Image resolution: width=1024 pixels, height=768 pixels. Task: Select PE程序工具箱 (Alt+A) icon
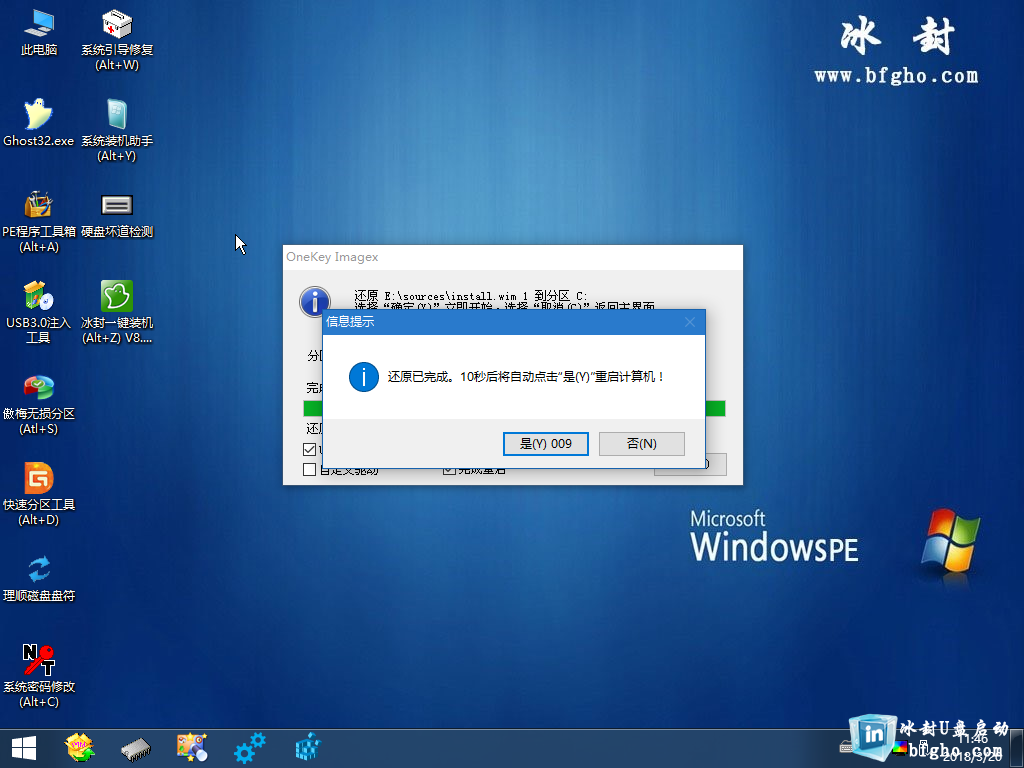39,221
